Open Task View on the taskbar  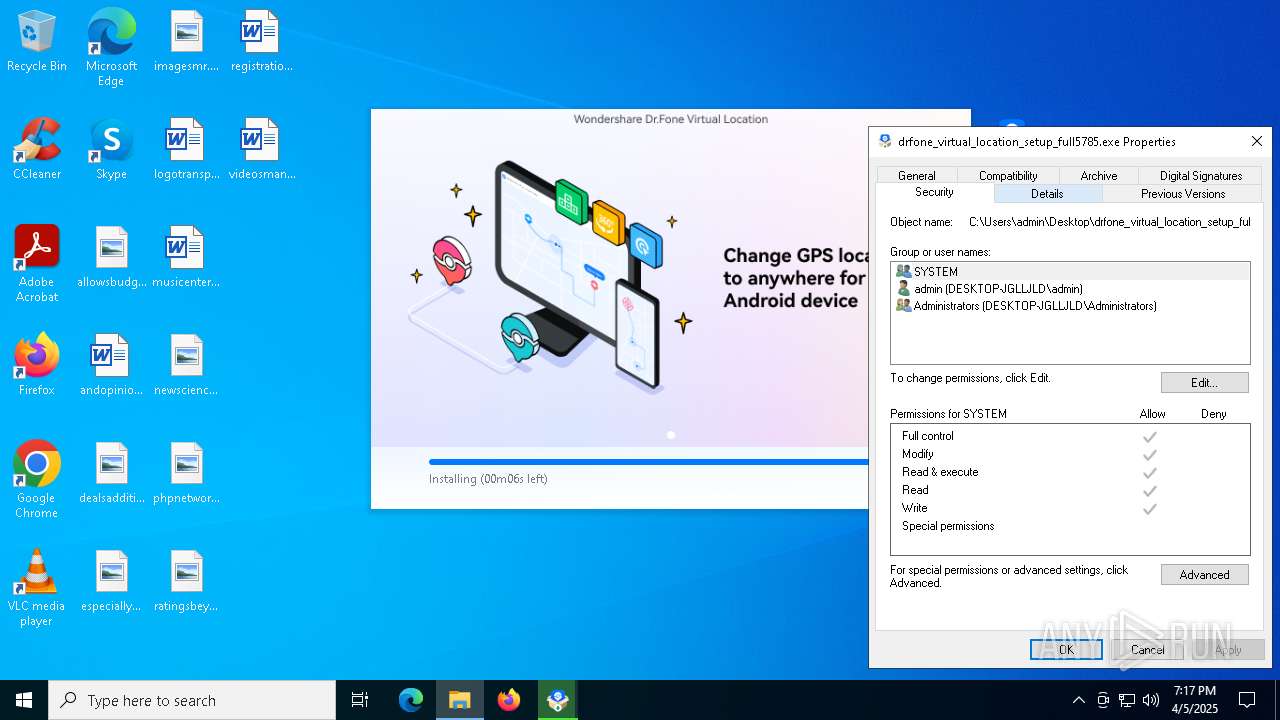pyautogui.click(x=360, y=700)
